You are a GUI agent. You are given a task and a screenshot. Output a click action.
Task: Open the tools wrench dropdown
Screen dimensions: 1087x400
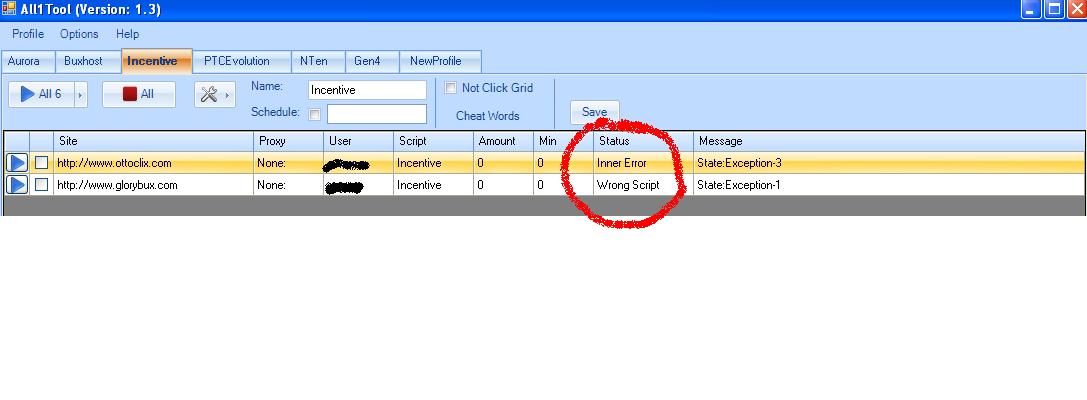pyautogui.click(x=214, y=94)
